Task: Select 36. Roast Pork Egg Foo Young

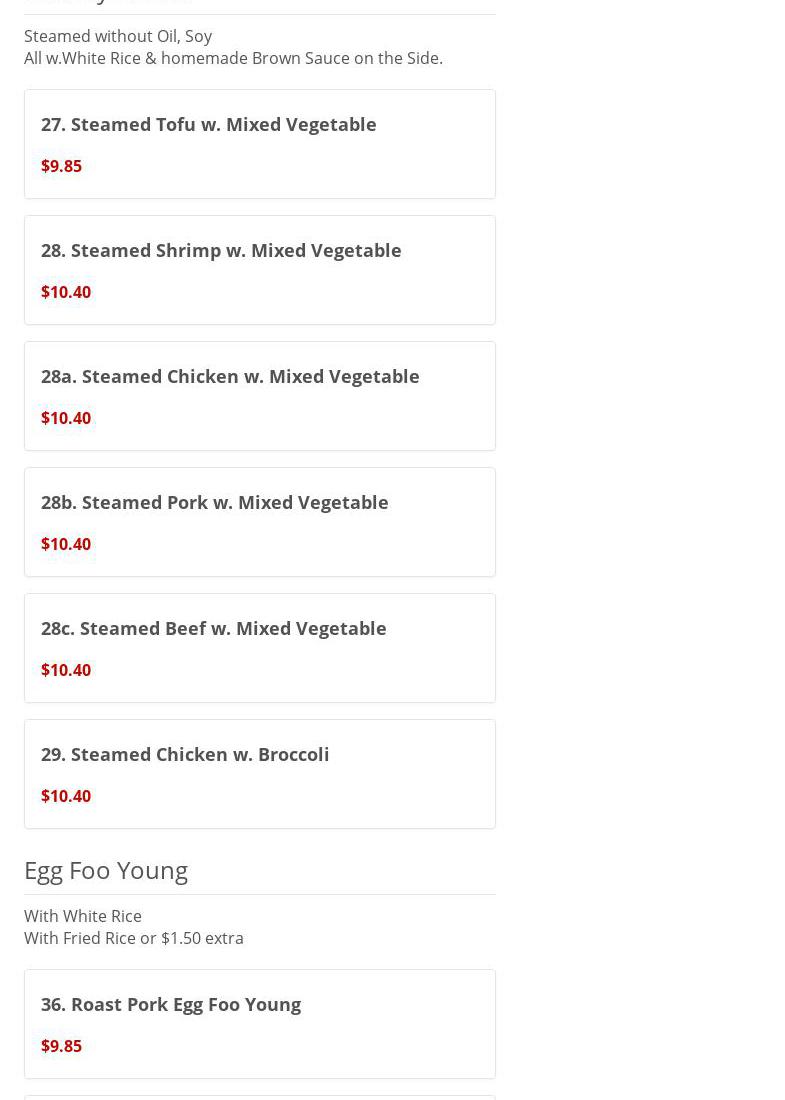Action: 171,1004
